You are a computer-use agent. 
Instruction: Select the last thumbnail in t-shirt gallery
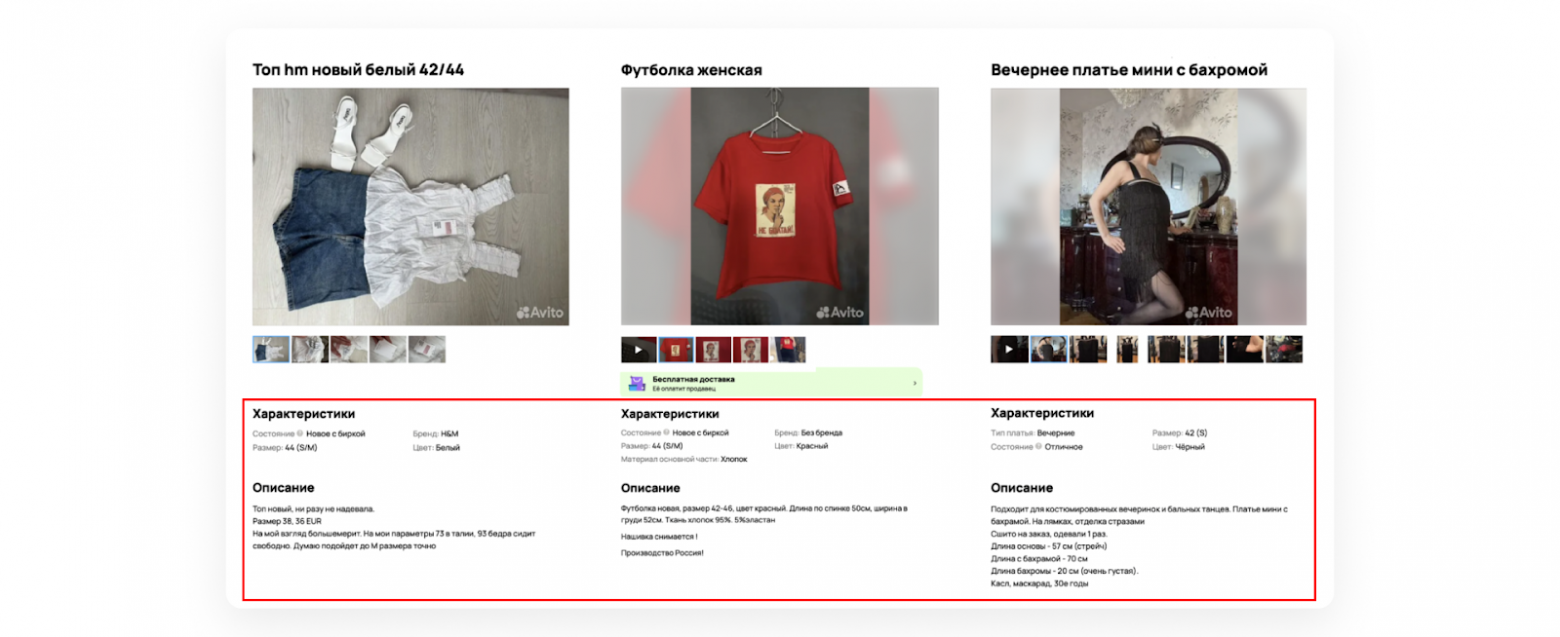(x=788, y=349)
